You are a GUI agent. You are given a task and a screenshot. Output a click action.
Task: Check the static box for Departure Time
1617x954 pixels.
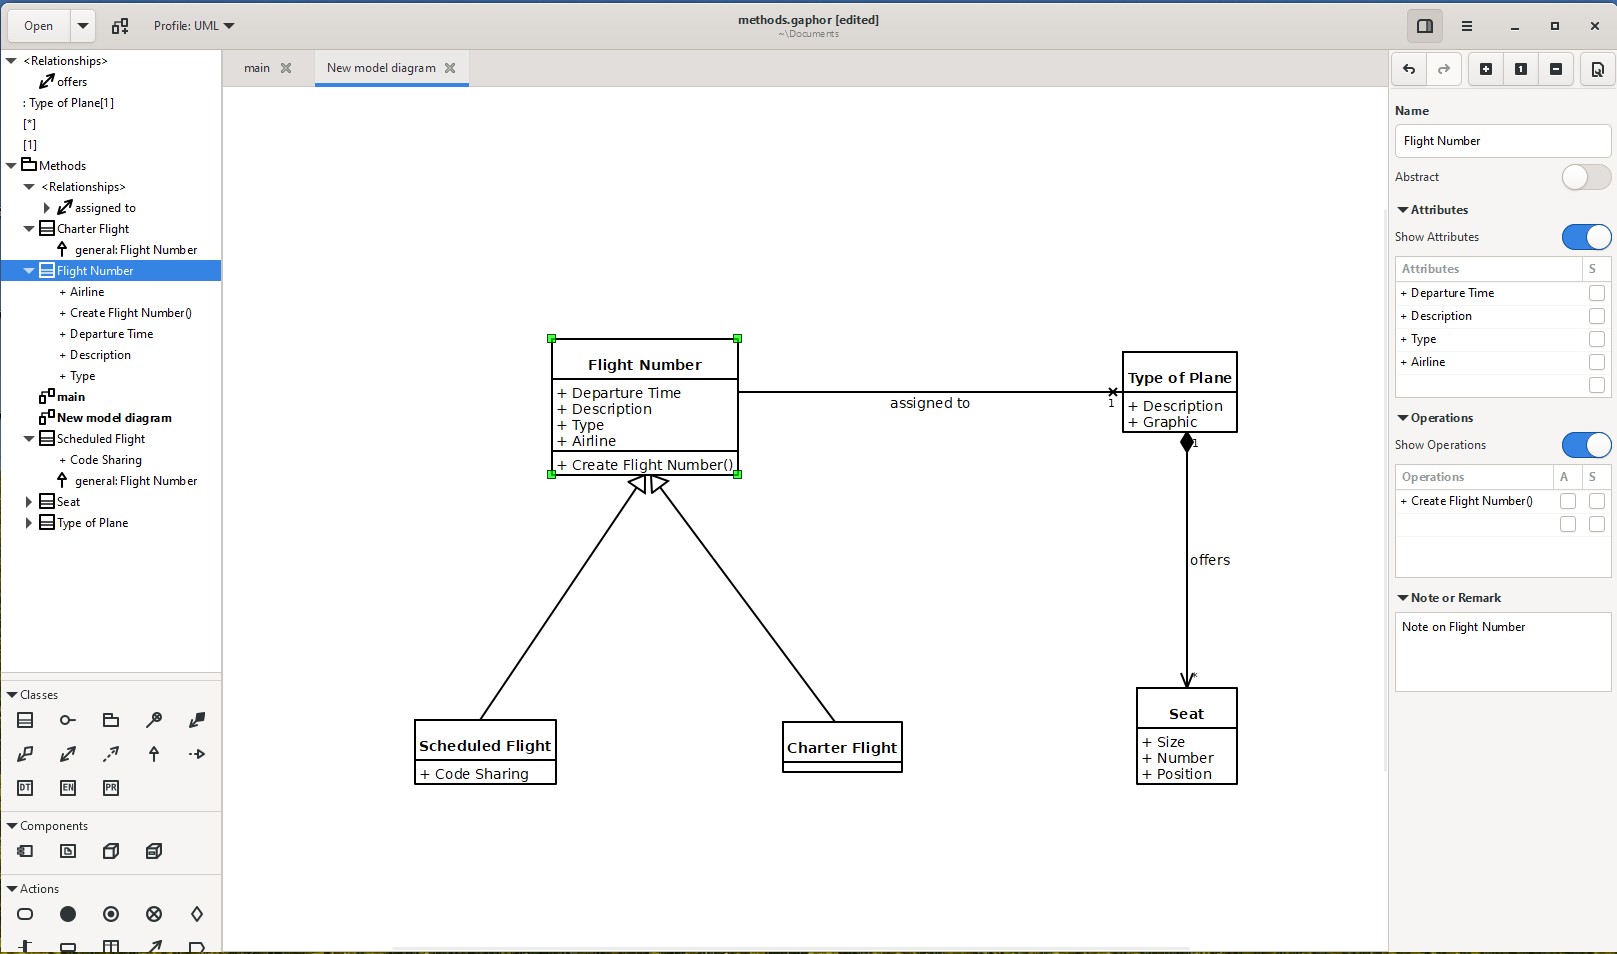pos(1596,293)
